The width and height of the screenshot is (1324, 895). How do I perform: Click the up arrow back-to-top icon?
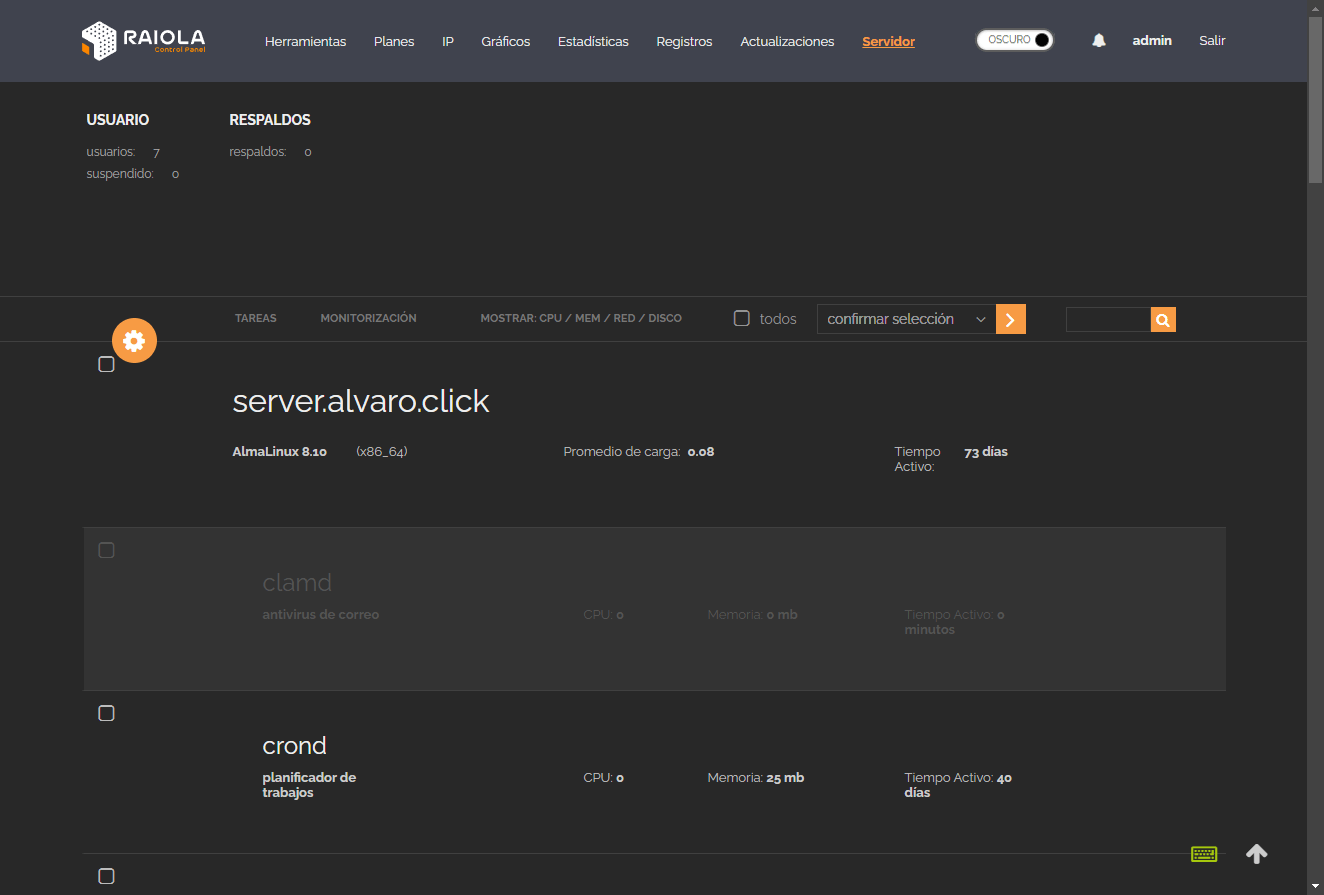(1257, 853)
